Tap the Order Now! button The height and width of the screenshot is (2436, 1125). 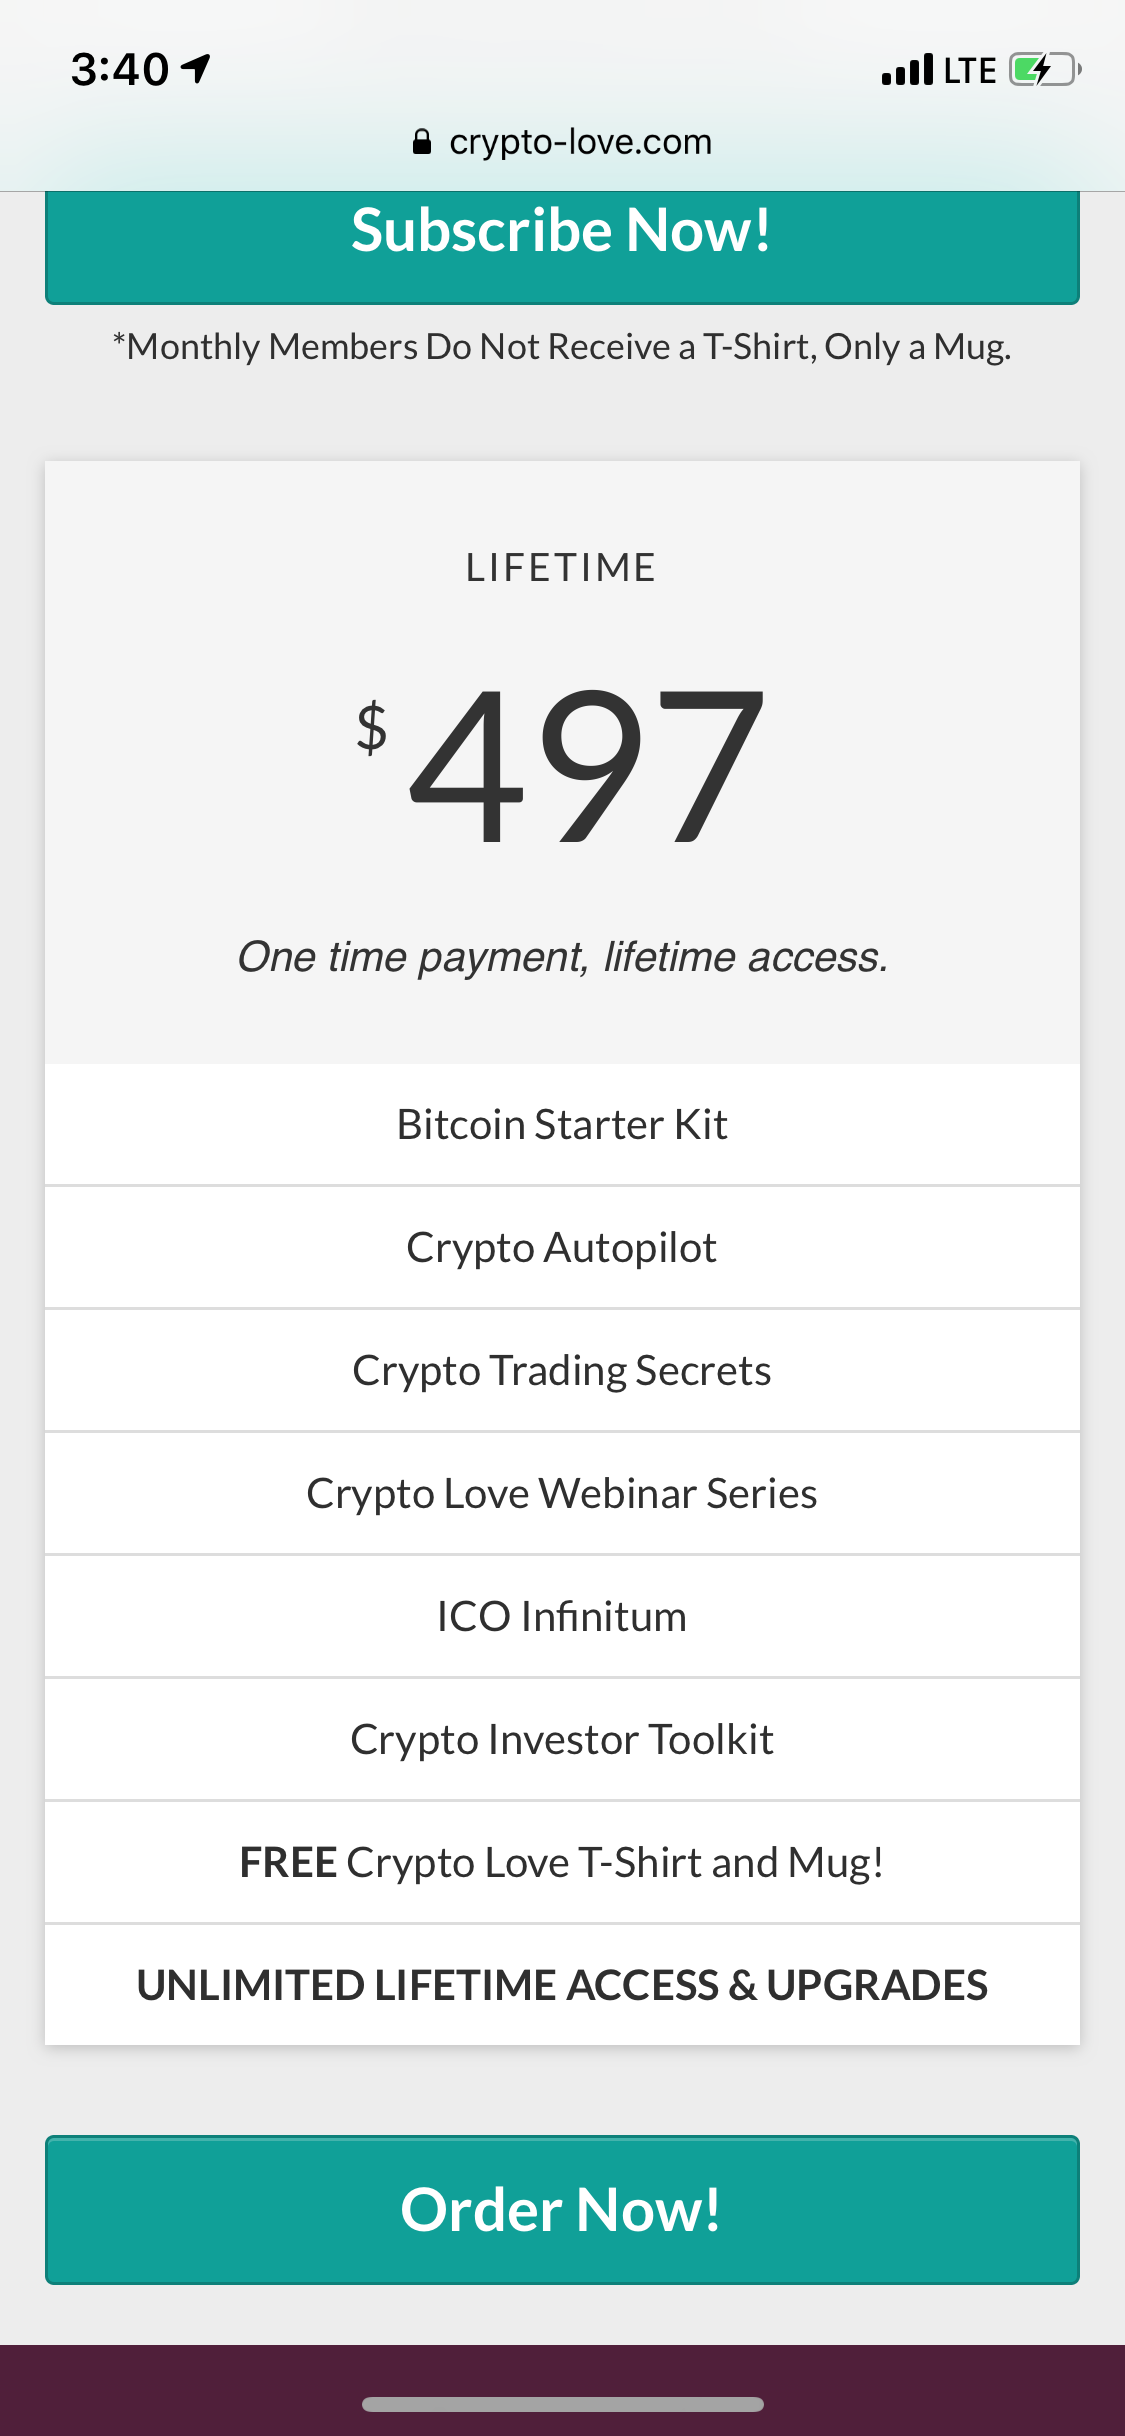562,2210
